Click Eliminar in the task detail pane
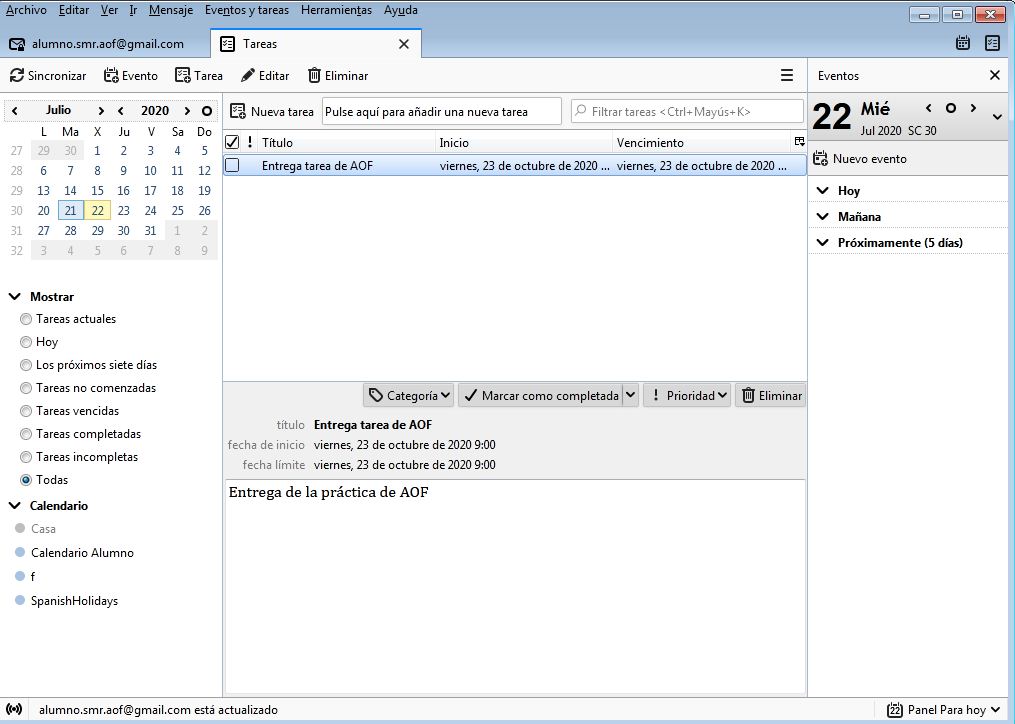This screenshot has width=1015, height=724. [771, 396]
